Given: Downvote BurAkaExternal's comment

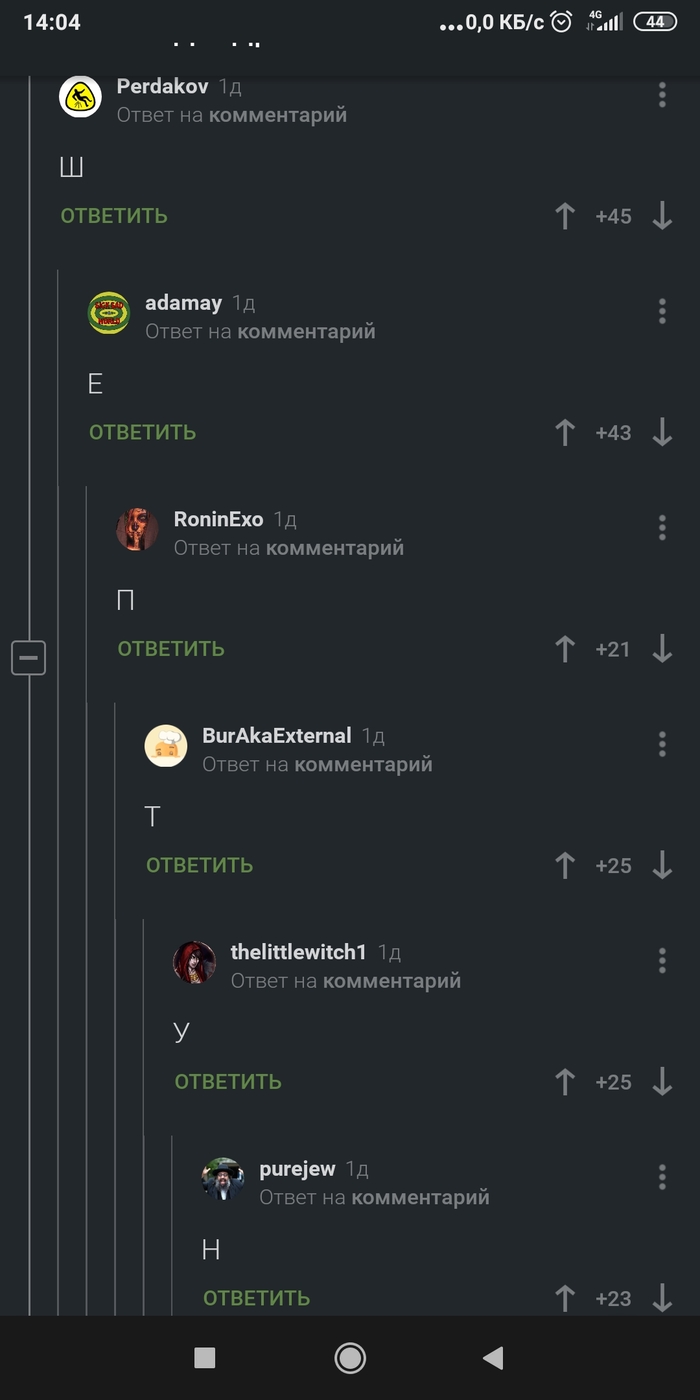Looking at the screenshot, I should 662,865.
